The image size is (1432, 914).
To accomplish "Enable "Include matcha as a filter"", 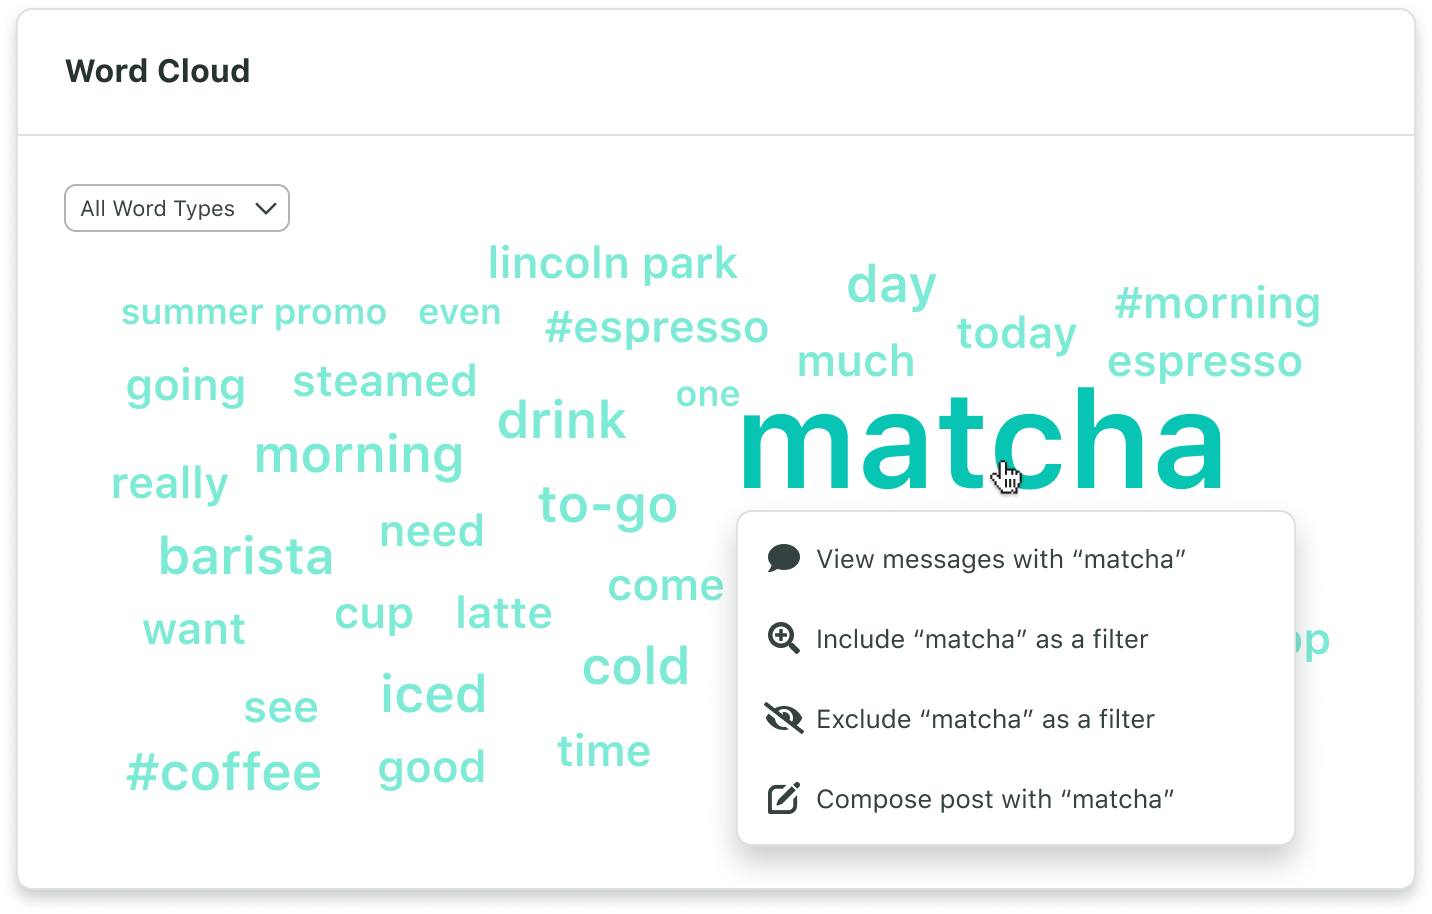I will (982, 639).
